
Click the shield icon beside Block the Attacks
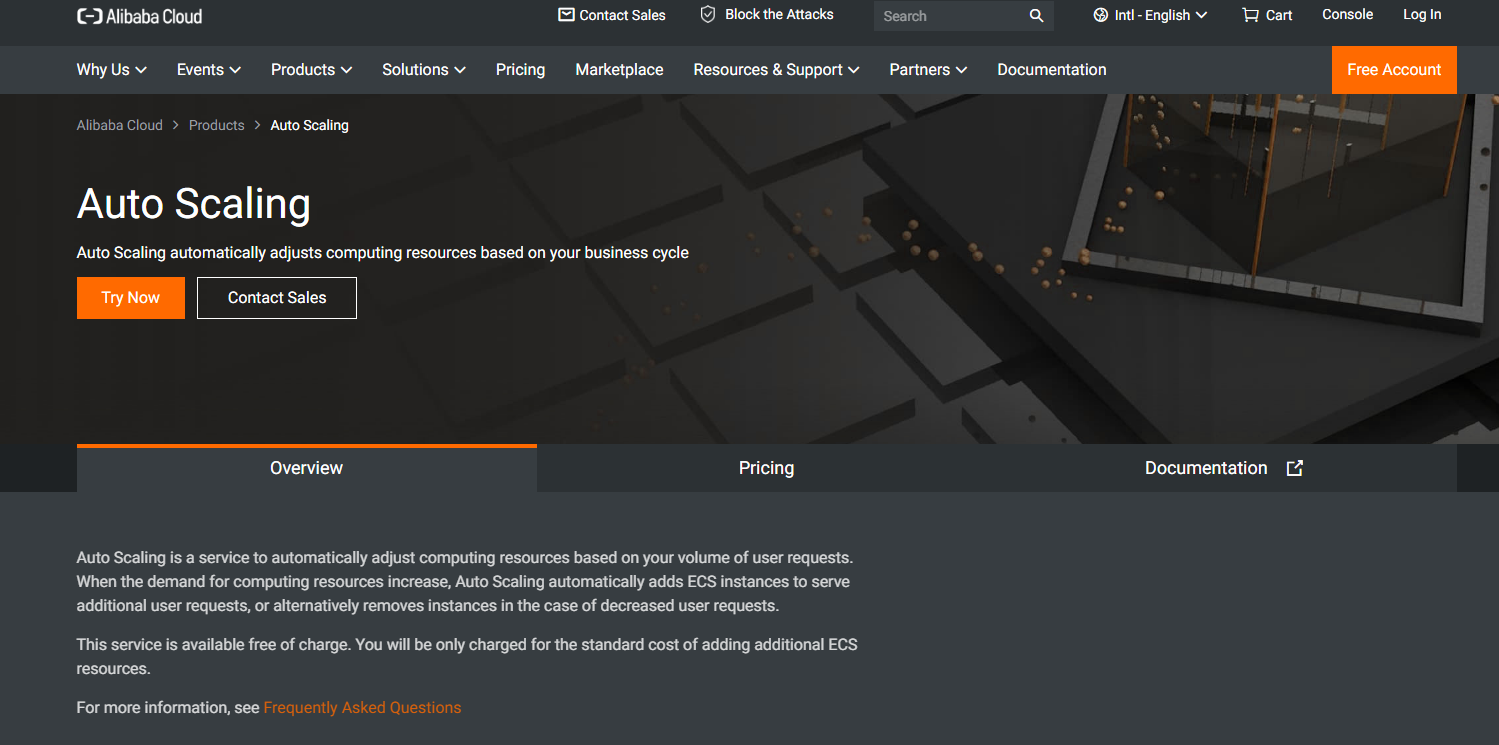(x=708, y=14)
